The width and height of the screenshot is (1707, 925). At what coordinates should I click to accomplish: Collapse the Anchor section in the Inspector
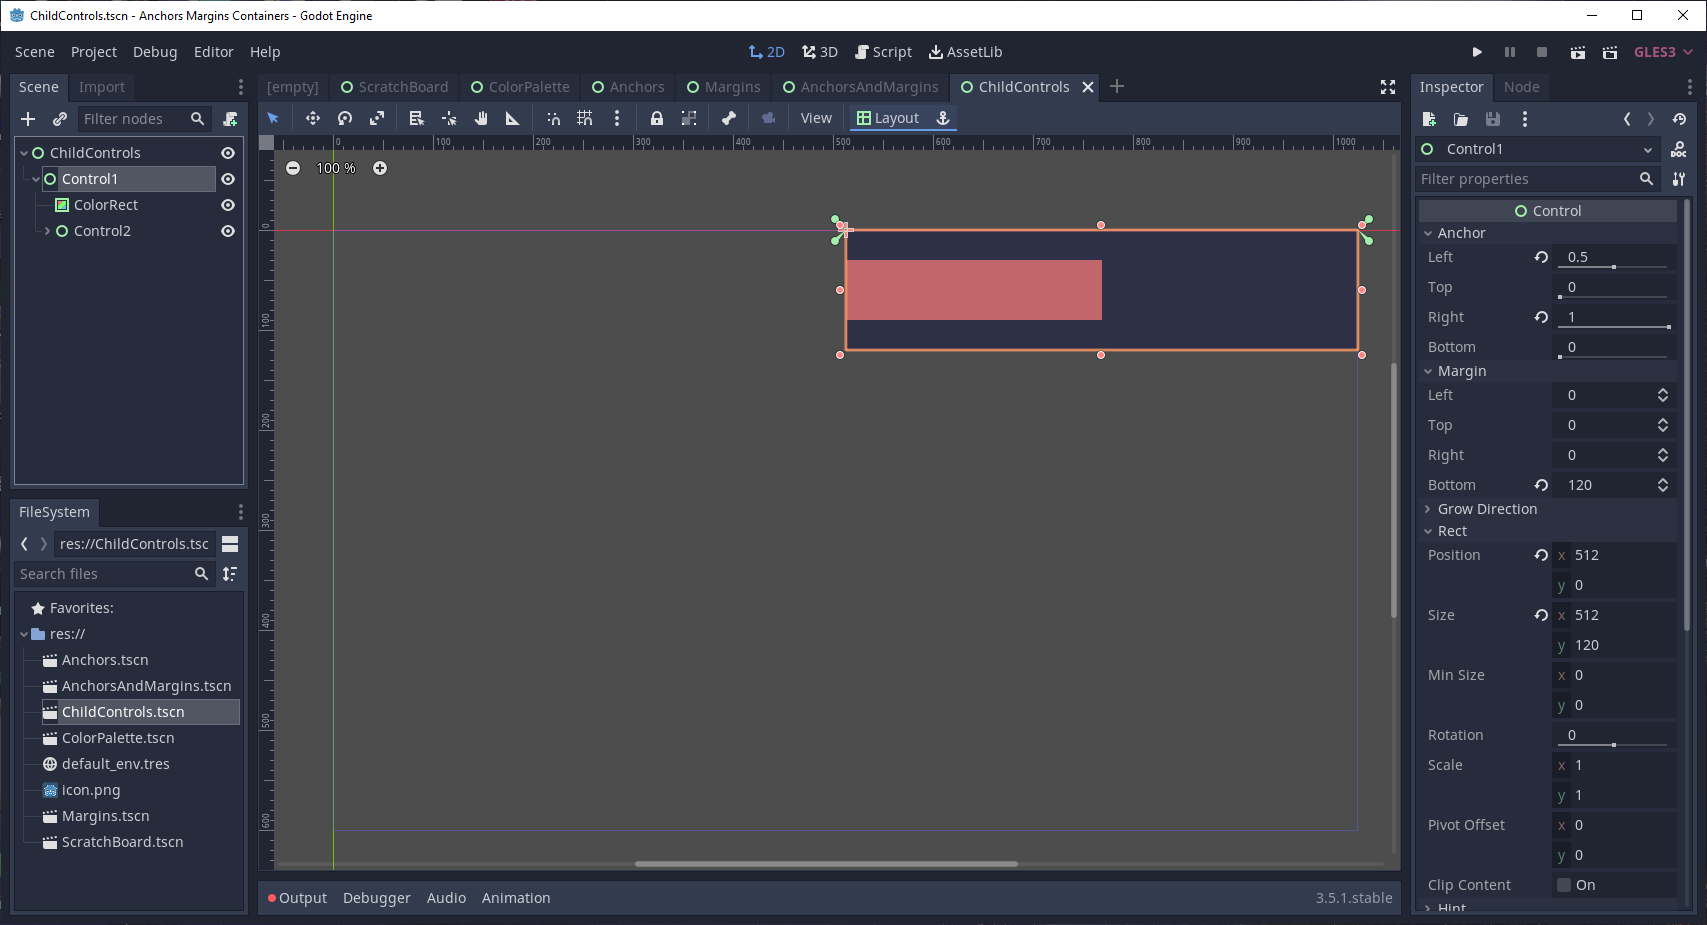click(1428, 232)
